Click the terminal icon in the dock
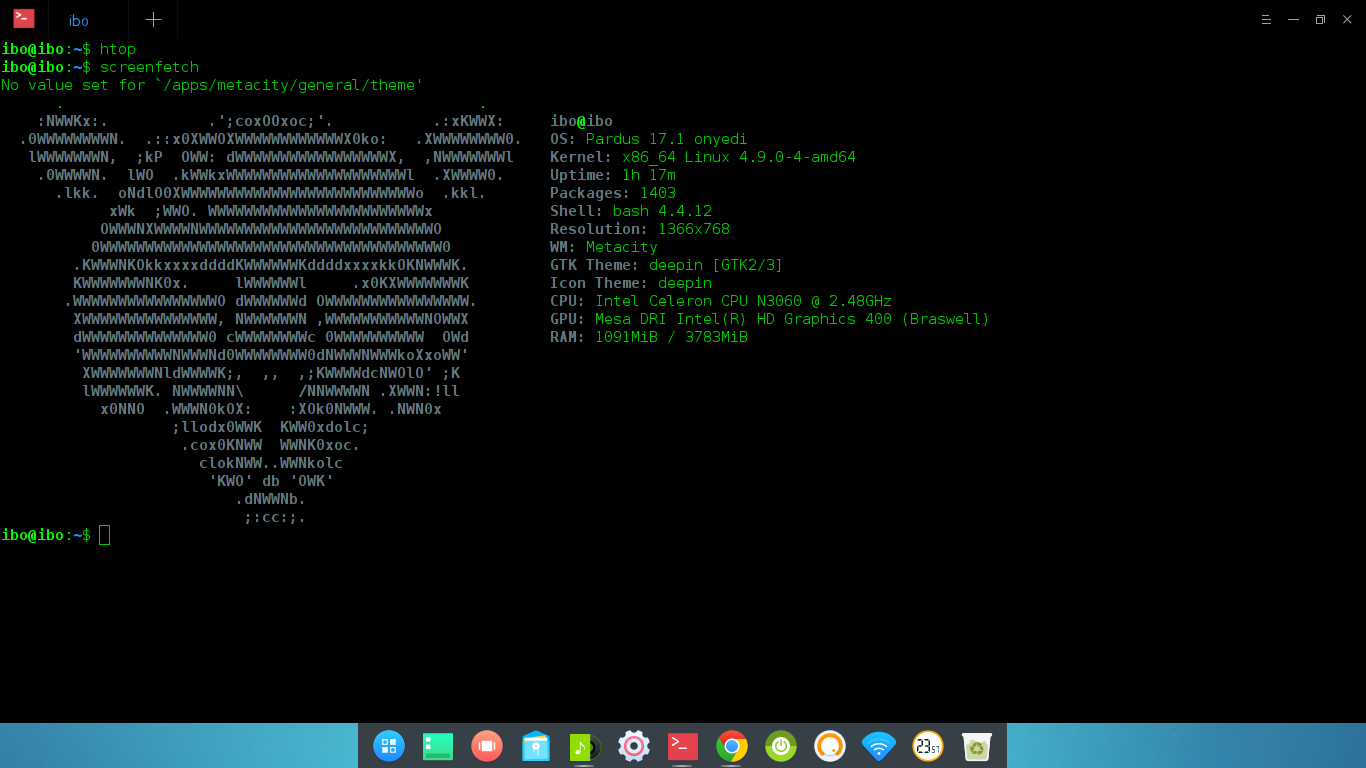This screenshot has width=1366, height=768. coord(683,746)
